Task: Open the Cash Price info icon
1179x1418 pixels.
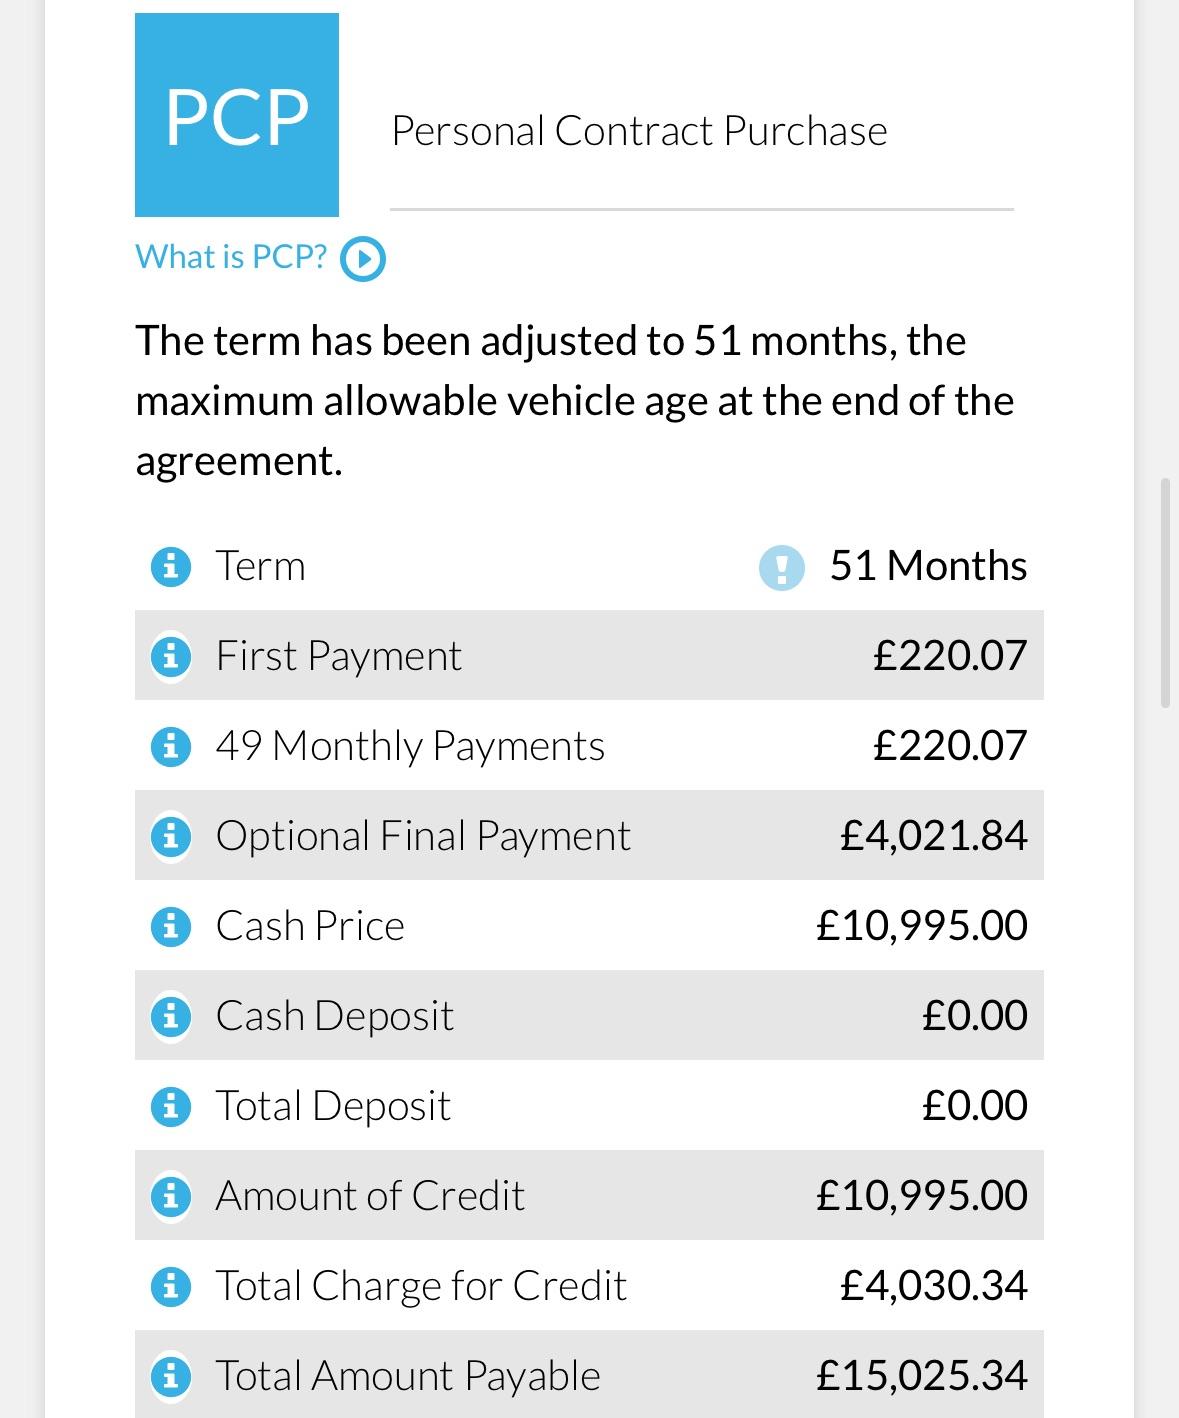Action: 170,927
